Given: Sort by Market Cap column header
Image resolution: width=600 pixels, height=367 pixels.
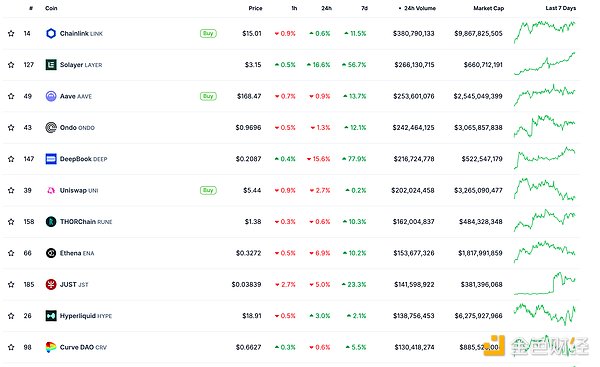Looking at the screenshot, I should 489,8.
